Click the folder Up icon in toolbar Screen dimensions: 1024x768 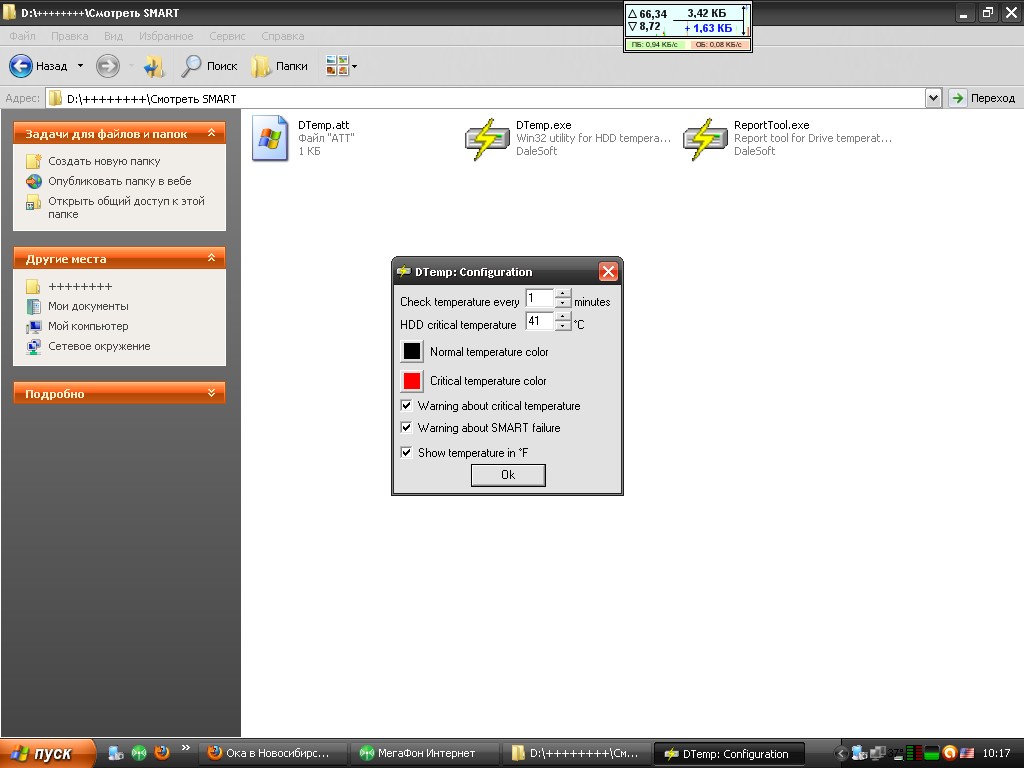click(x=153, y=66)
